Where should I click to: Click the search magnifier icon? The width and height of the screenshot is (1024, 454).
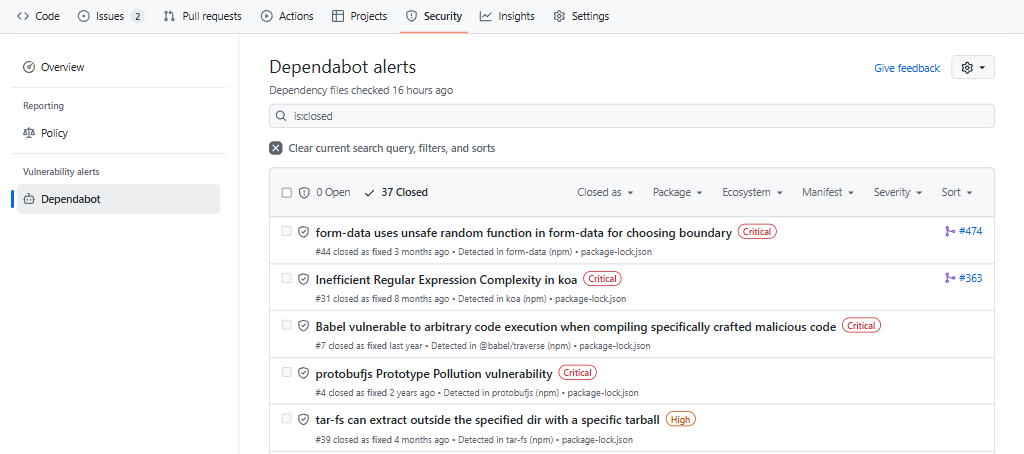click(282, 116)
